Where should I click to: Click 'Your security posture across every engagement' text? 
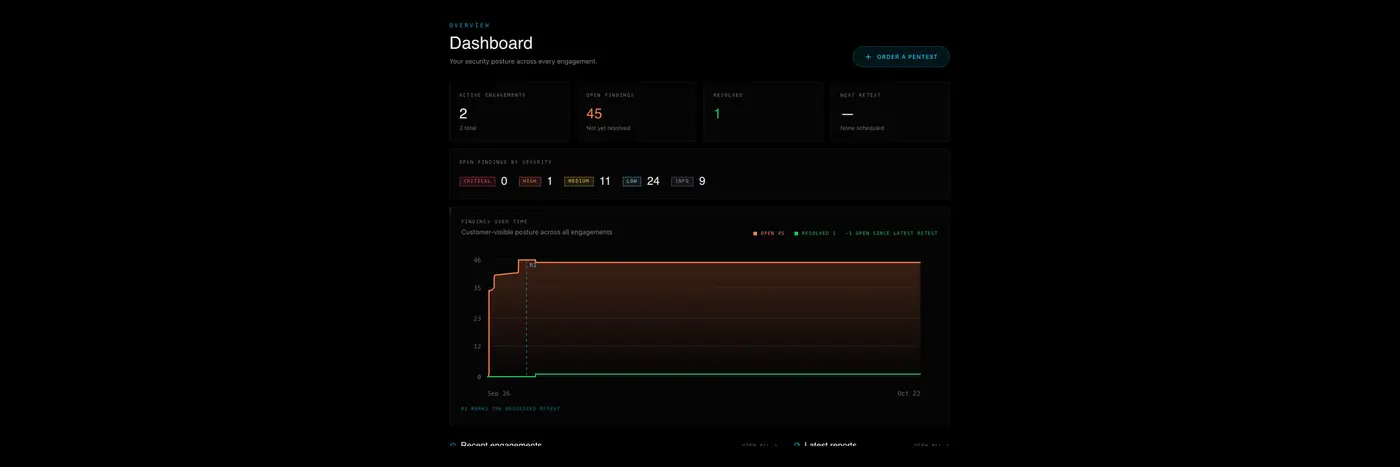pos(523,62)
